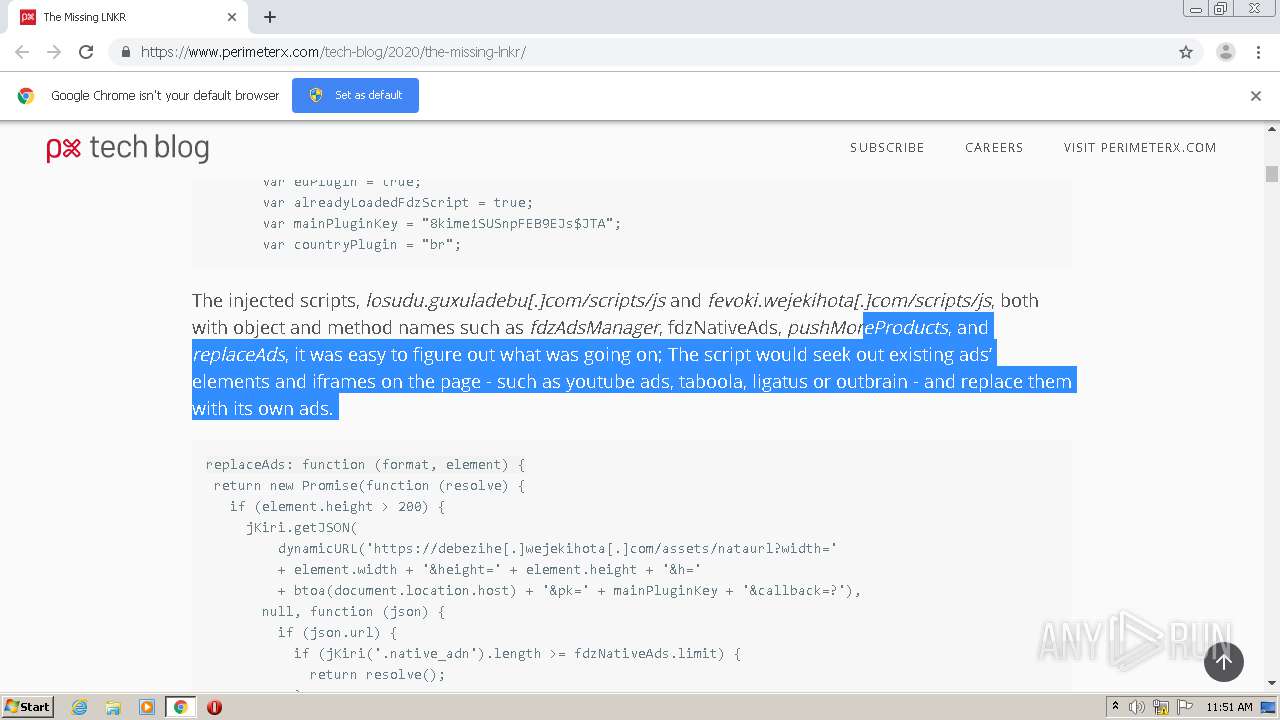1280x720 pixels.
Task: Click 'var mainPluginKey' code line
Action: [x=442, y=223]
